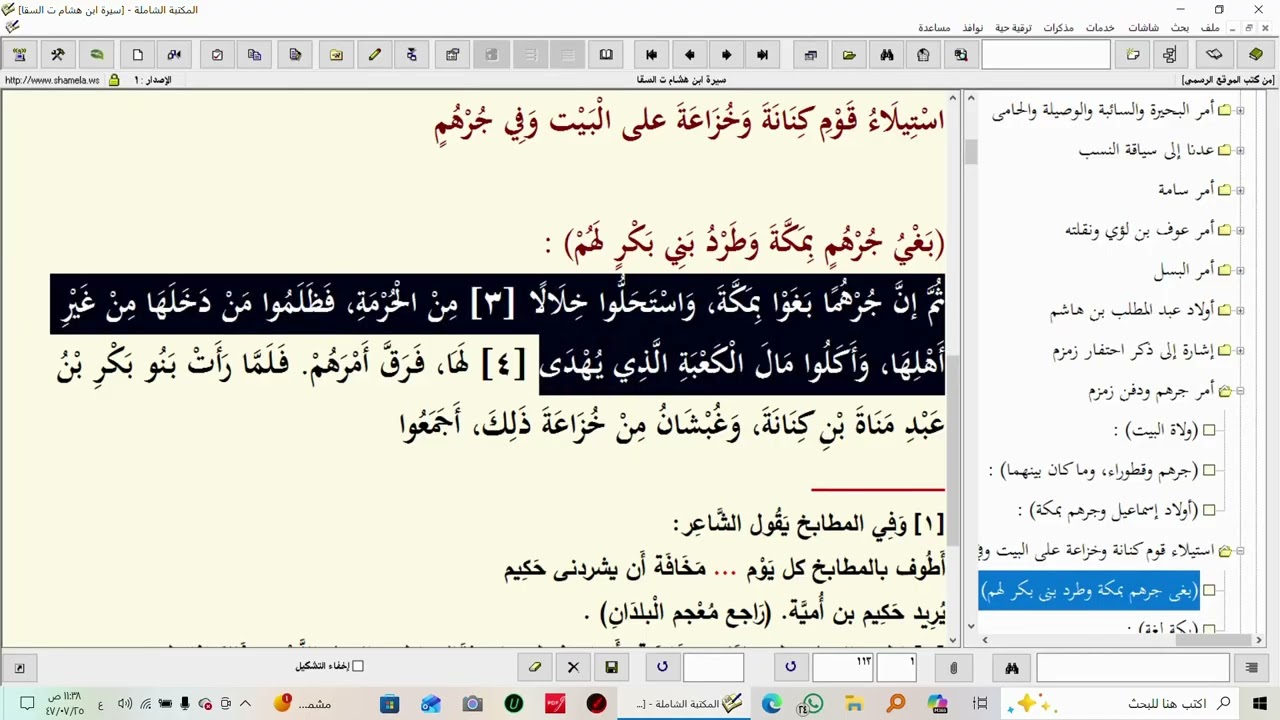Expand the أولاد عبد المطلب بن هاشم node

[1240, 311]
